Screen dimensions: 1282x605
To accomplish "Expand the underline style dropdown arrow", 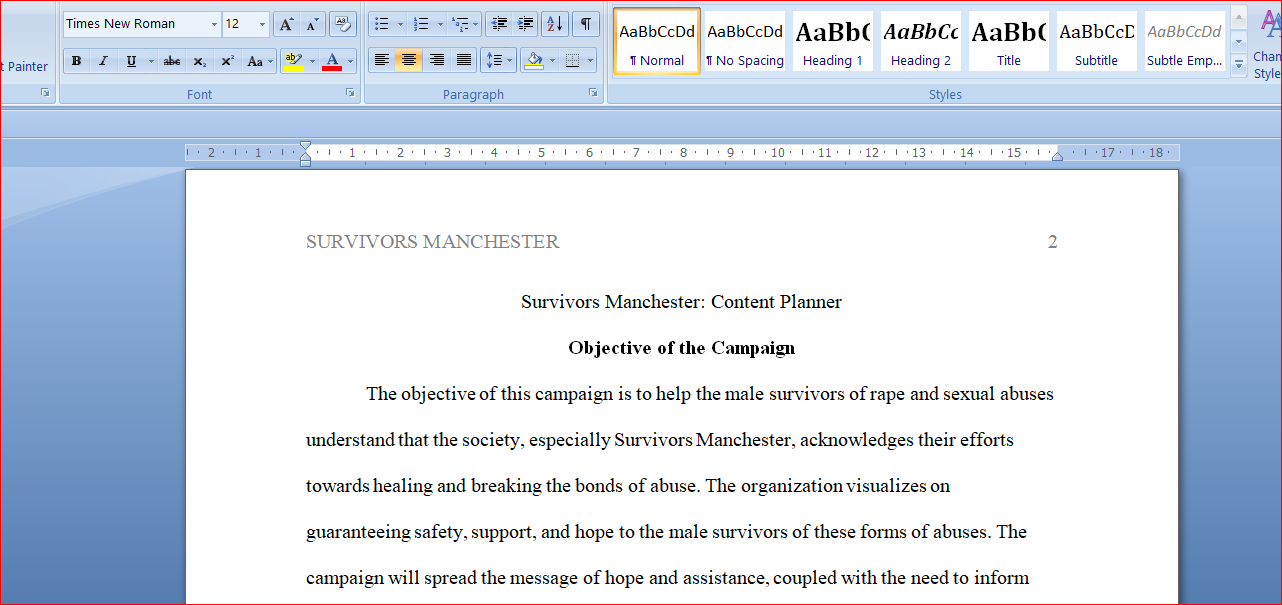I will tap(151, 61).
